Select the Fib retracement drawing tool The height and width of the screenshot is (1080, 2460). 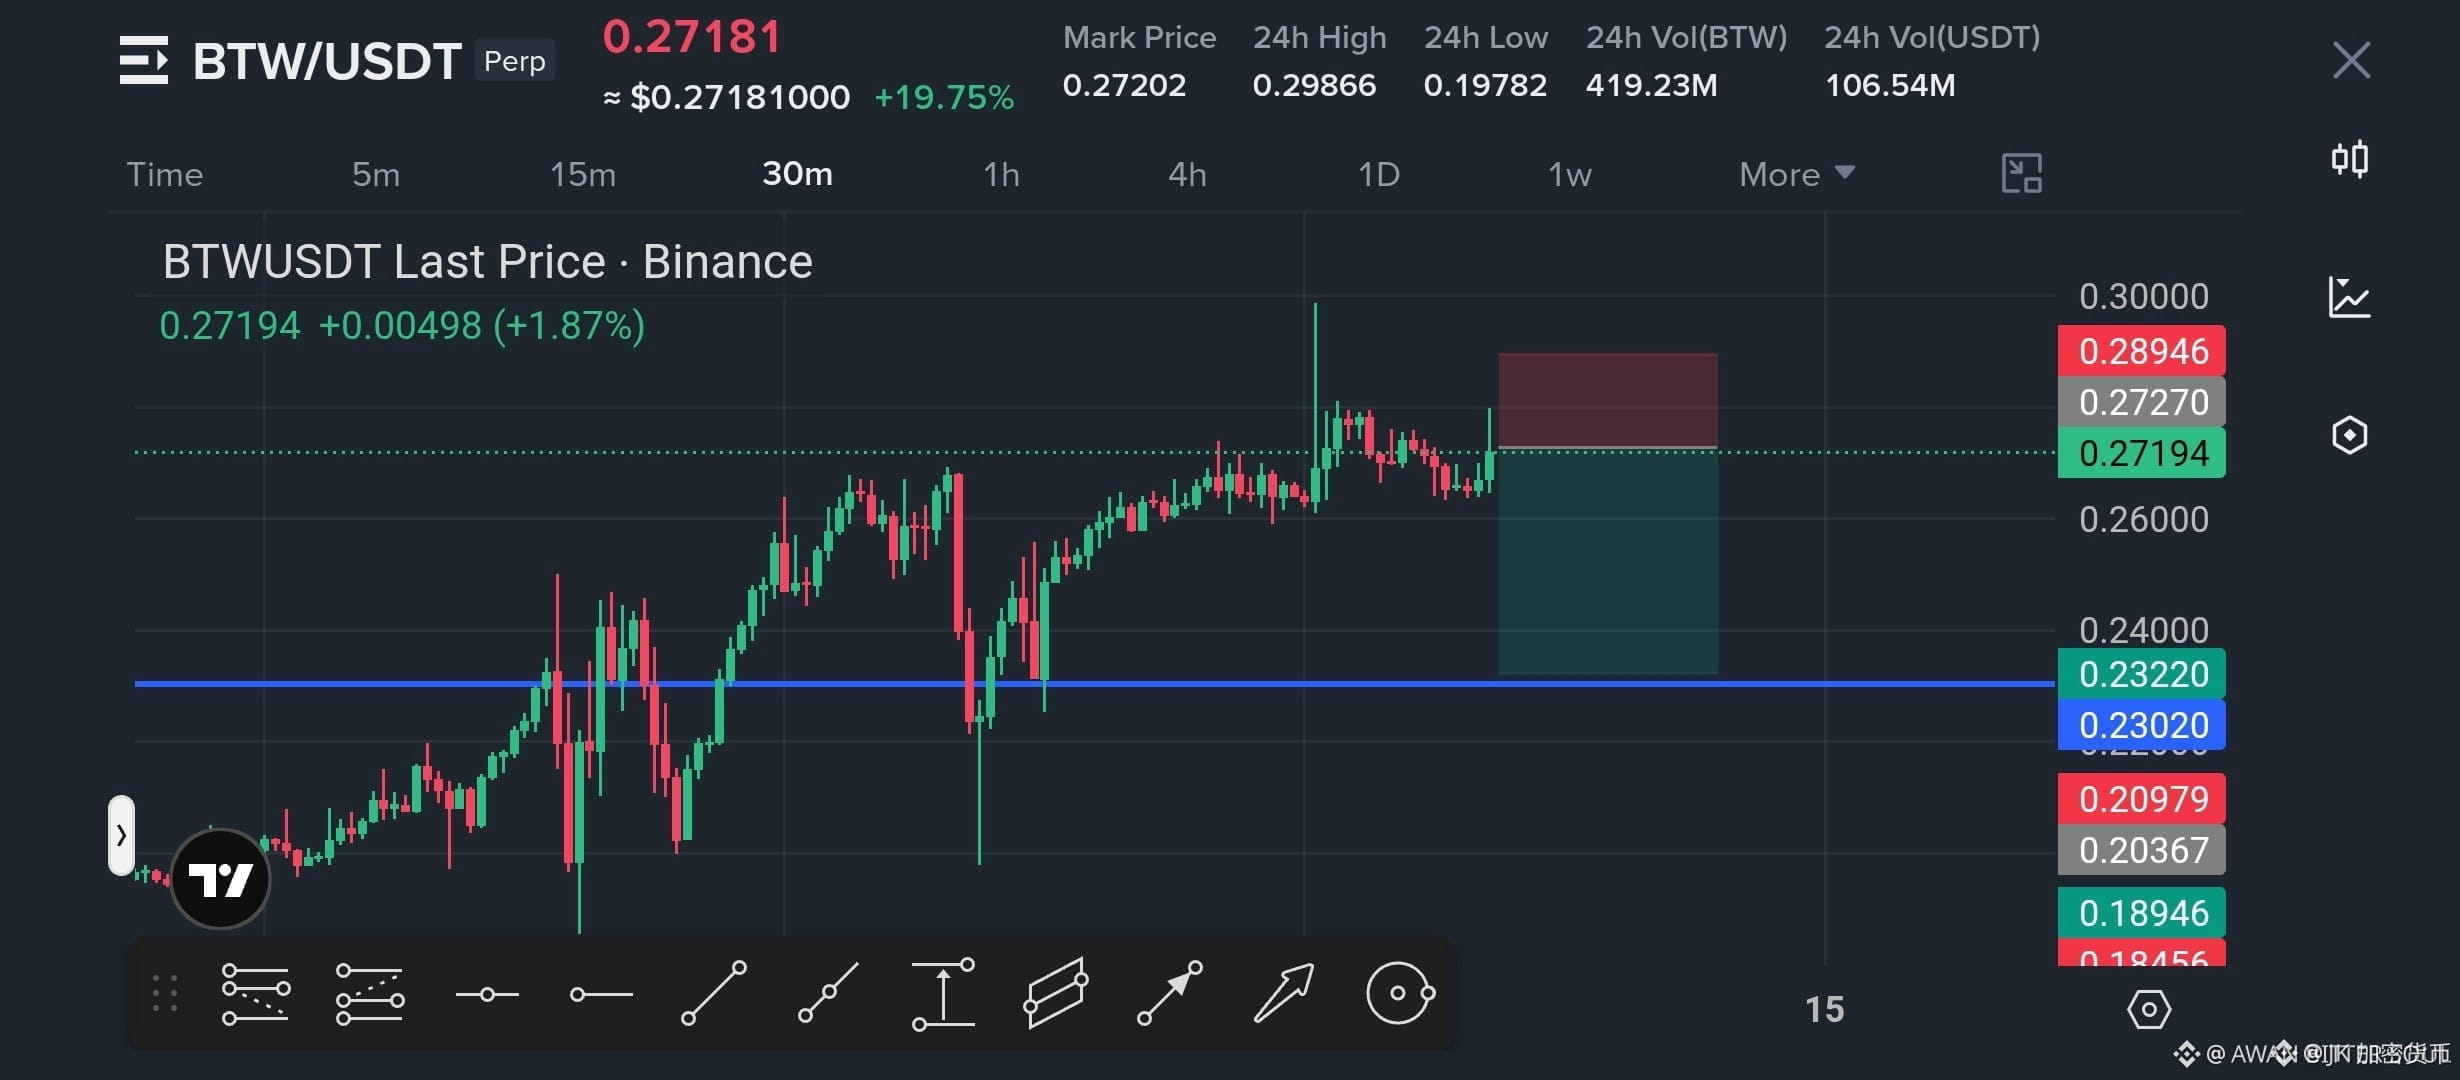point(256,994)
